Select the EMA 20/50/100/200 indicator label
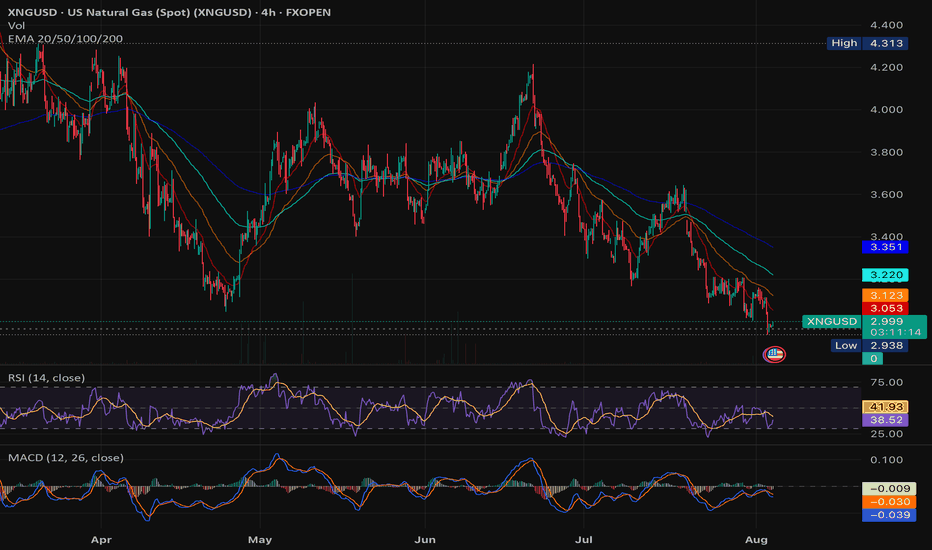The height and width of the screenshot is (550, 932). [65, 39]
